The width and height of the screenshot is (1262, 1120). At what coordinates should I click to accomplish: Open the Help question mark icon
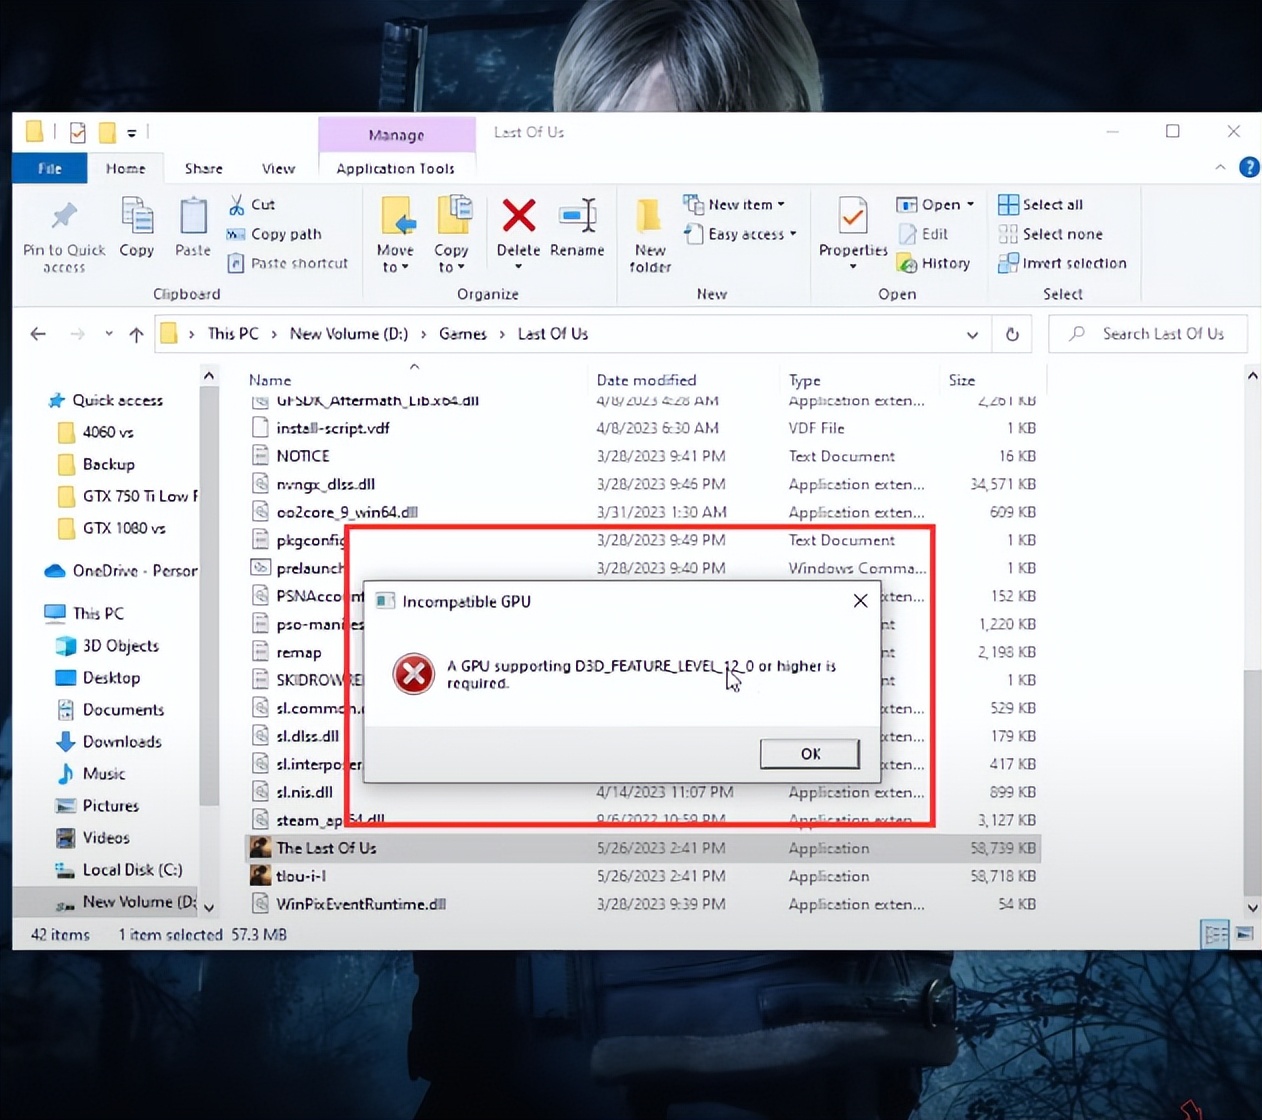pos(1249,167)
